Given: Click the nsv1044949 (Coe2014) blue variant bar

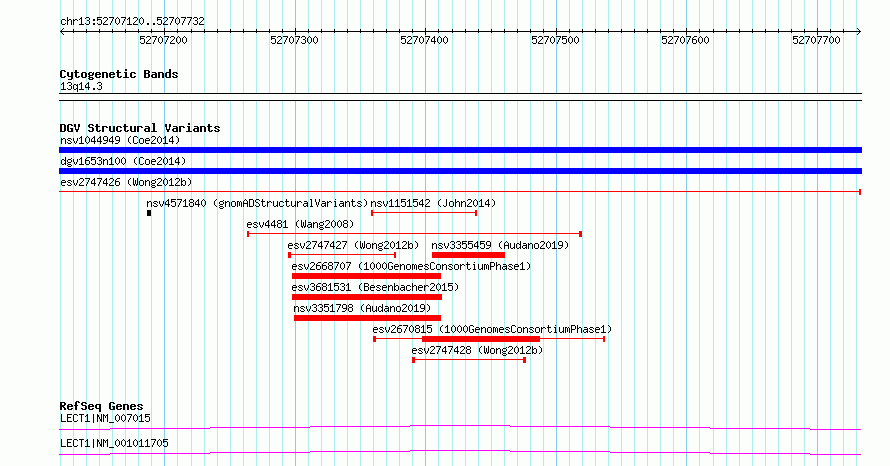Looking at the screenshot, I should tap(460, 150).
